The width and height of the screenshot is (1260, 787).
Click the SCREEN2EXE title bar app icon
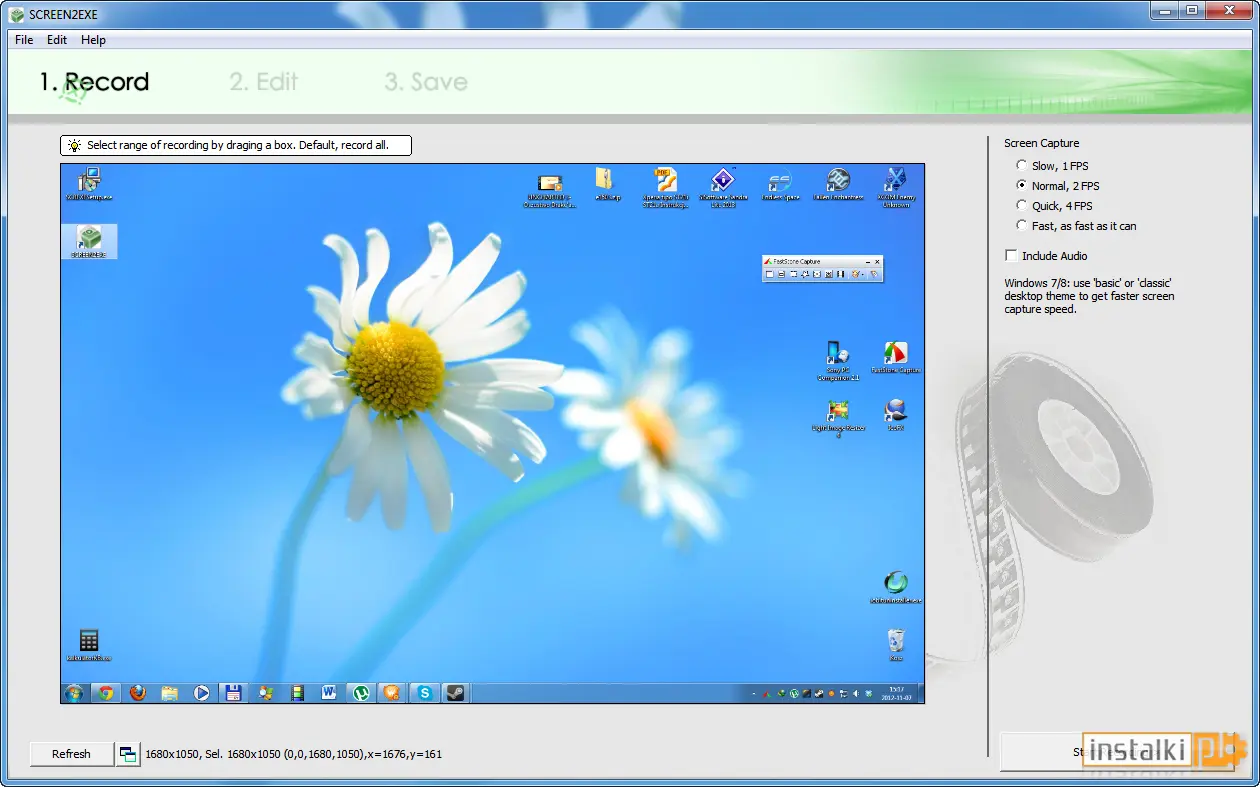pos(16,14)
